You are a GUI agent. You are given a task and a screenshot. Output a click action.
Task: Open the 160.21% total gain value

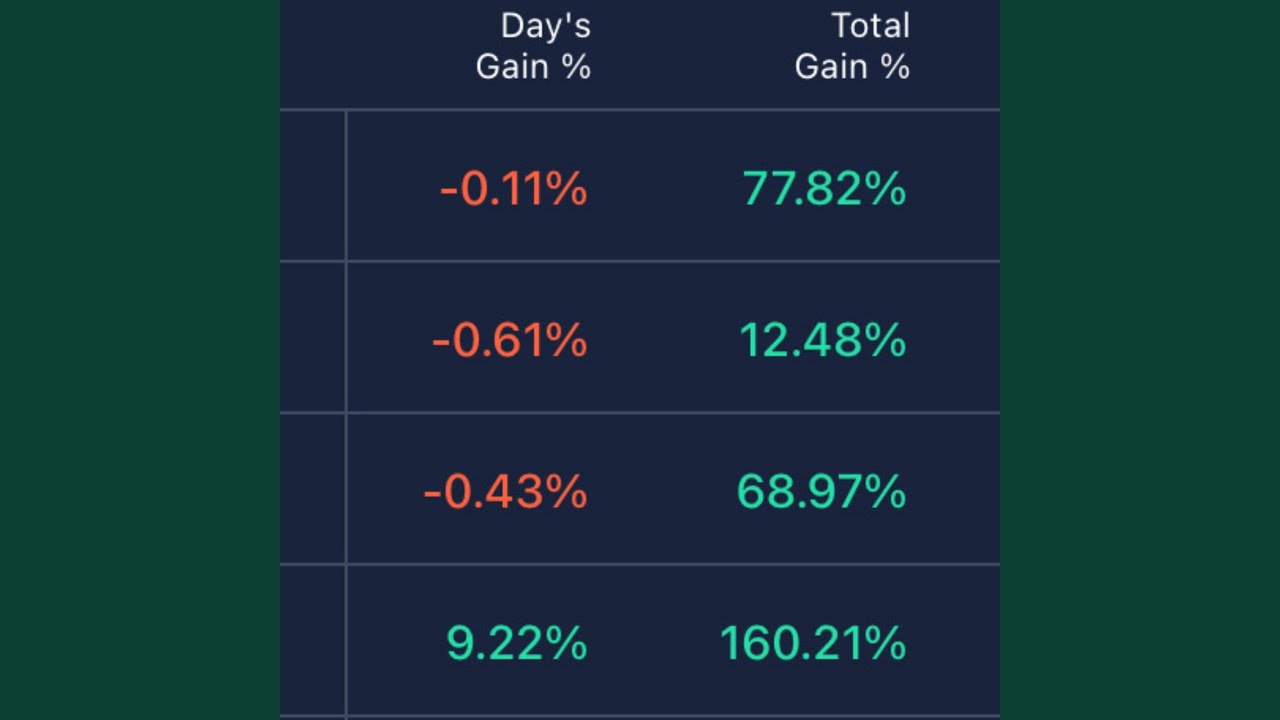(x=813, y=642)
